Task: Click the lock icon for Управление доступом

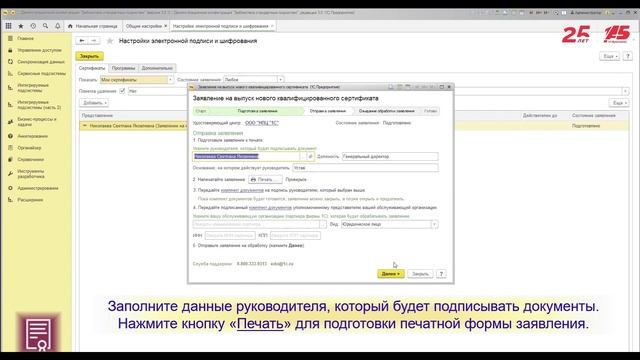Action: point(10,50)
